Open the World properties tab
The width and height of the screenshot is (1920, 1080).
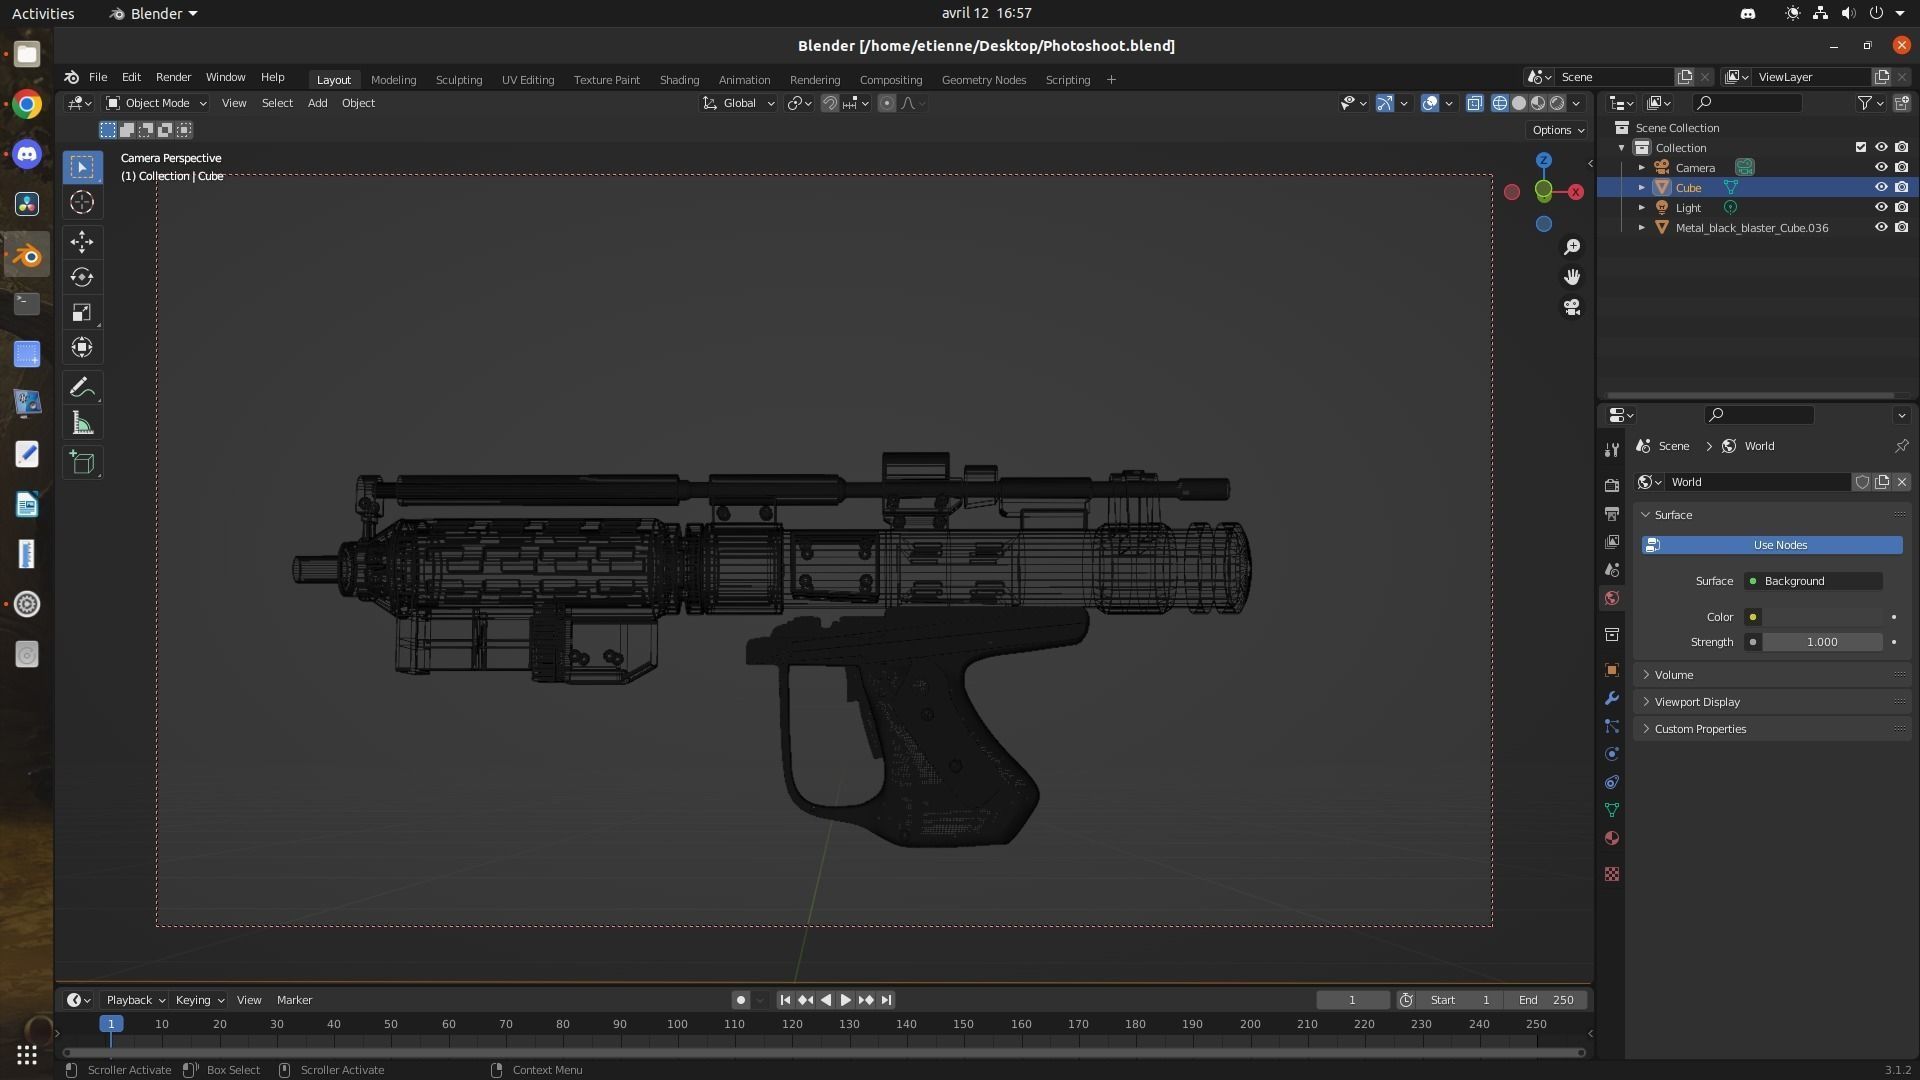[1612, 598]
